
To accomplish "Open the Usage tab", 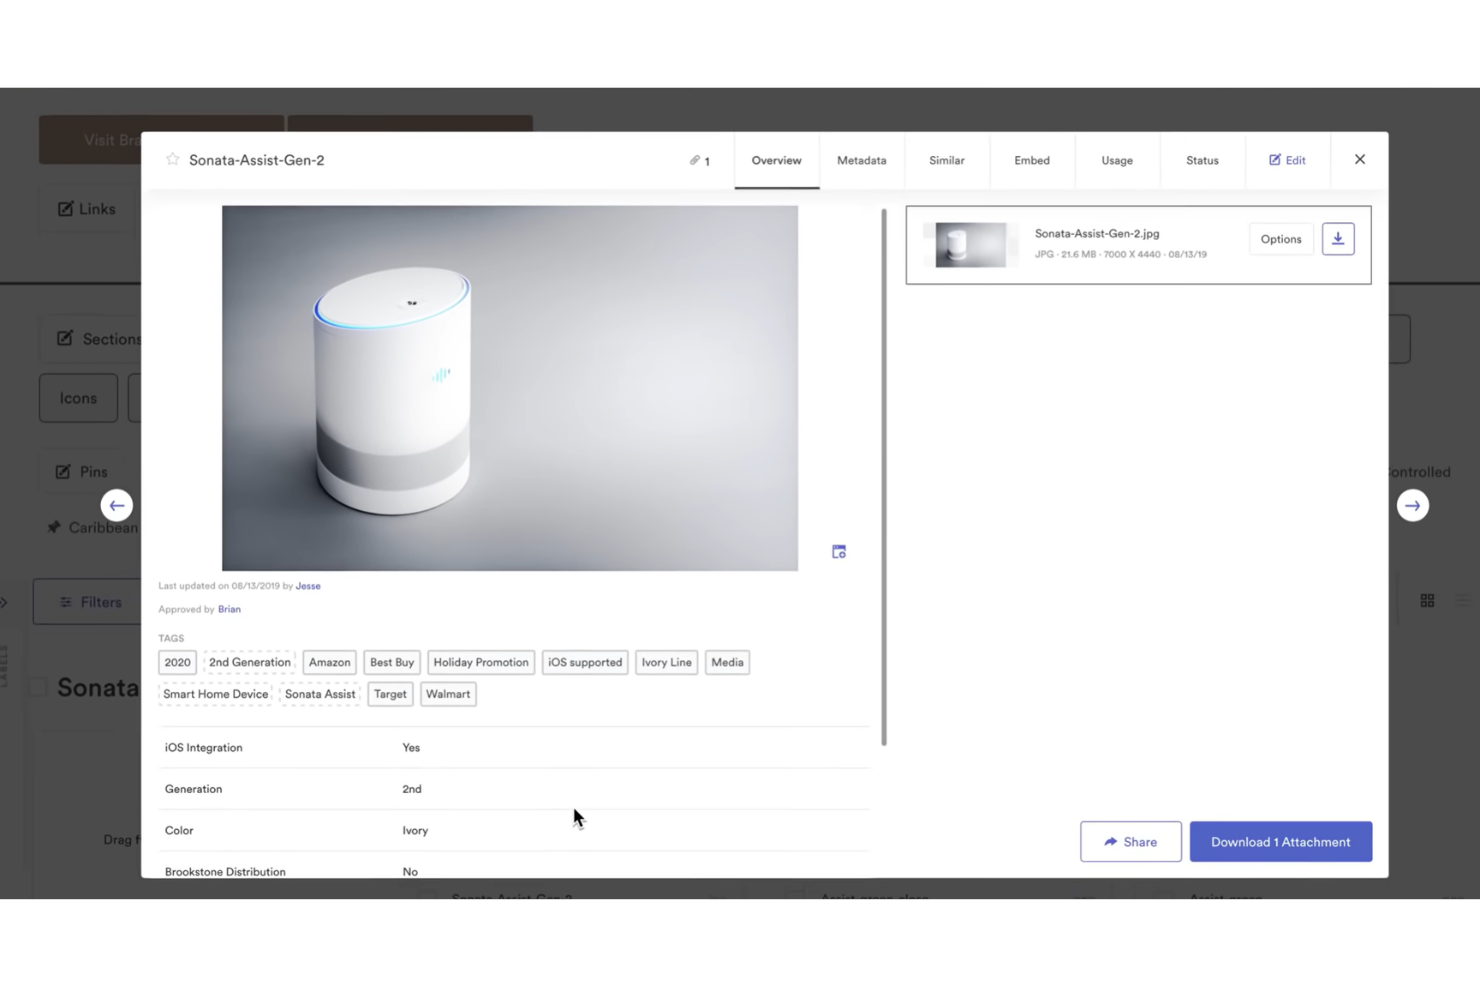I will pyautogui.click(x=1116, y=160).
